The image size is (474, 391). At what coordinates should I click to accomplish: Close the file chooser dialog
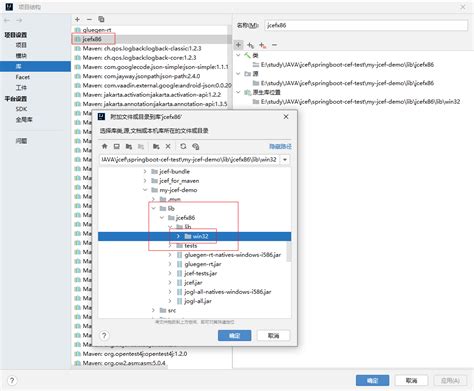click(286, 117)
